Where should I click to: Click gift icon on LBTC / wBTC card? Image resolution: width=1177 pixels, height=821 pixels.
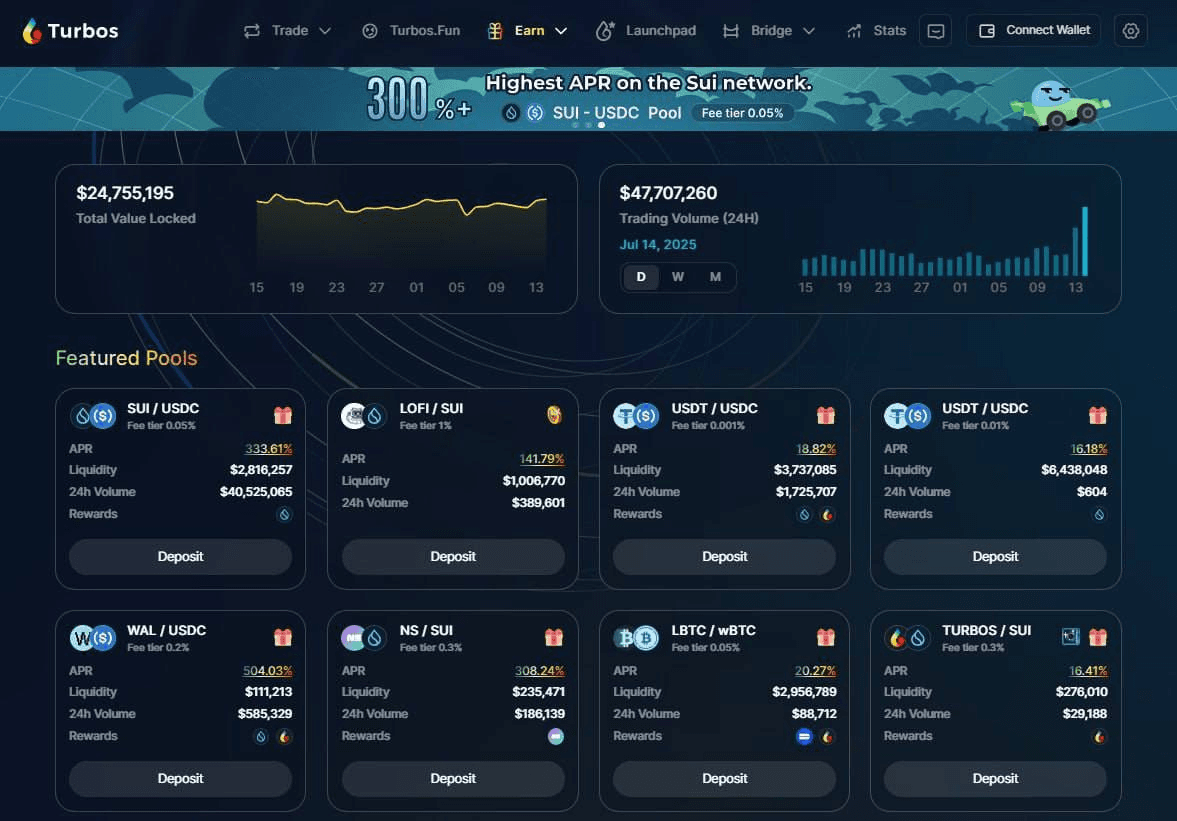[826, 637]
